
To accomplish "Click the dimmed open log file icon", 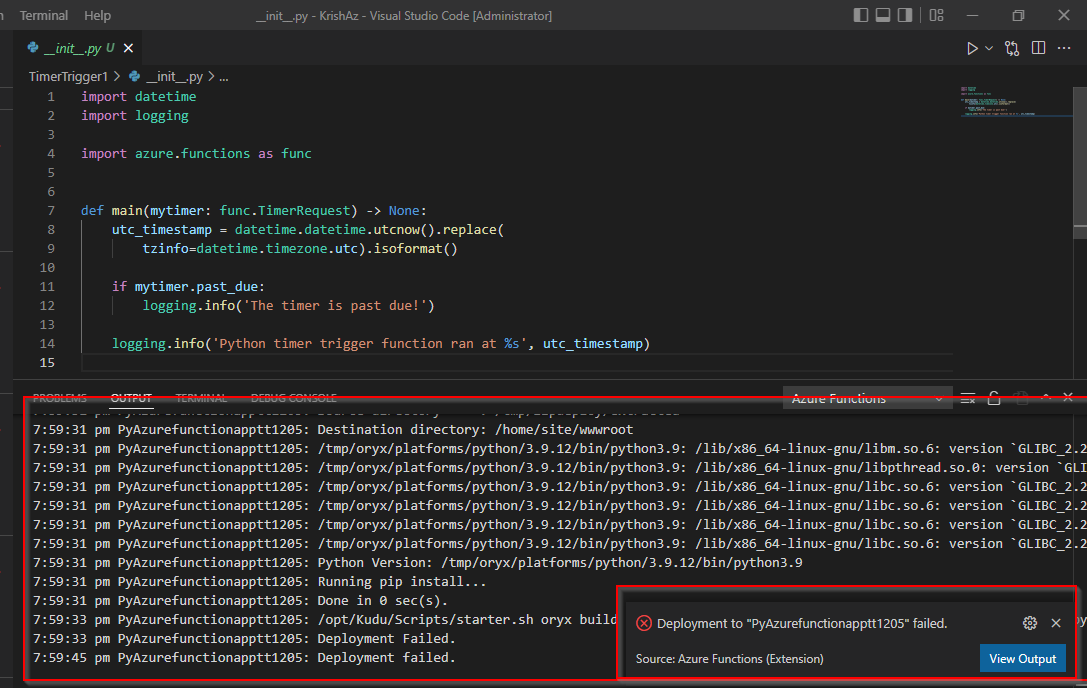I will (x=1020, y=398).
